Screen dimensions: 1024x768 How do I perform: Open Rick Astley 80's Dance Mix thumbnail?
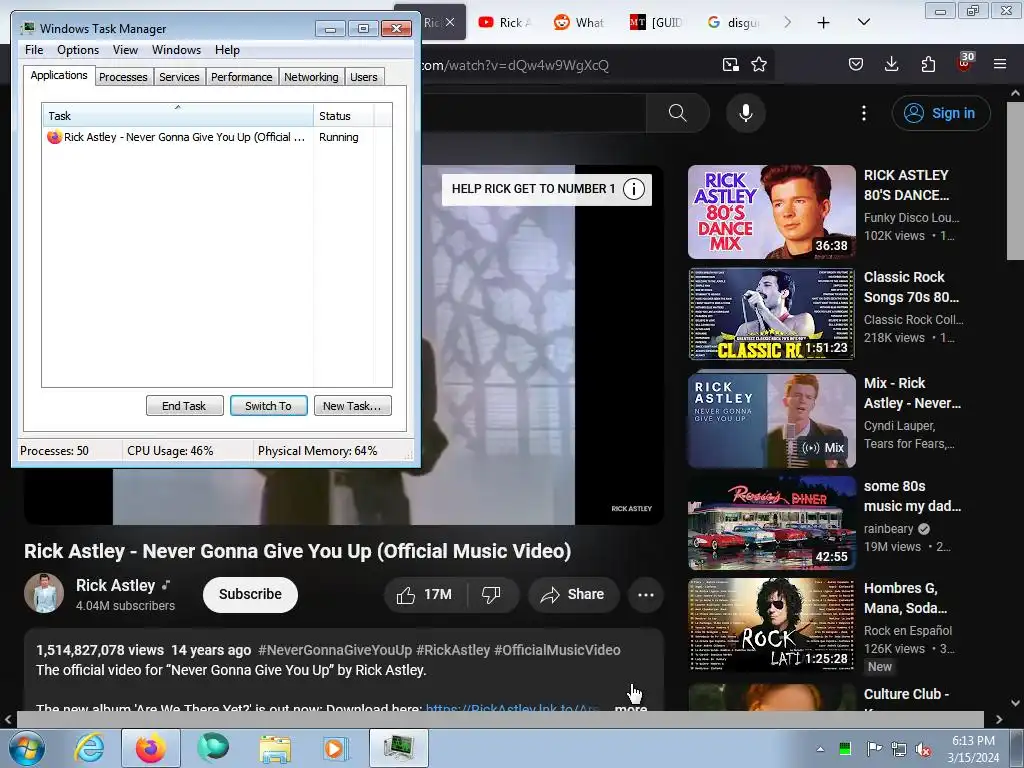[x=771, y=212]
